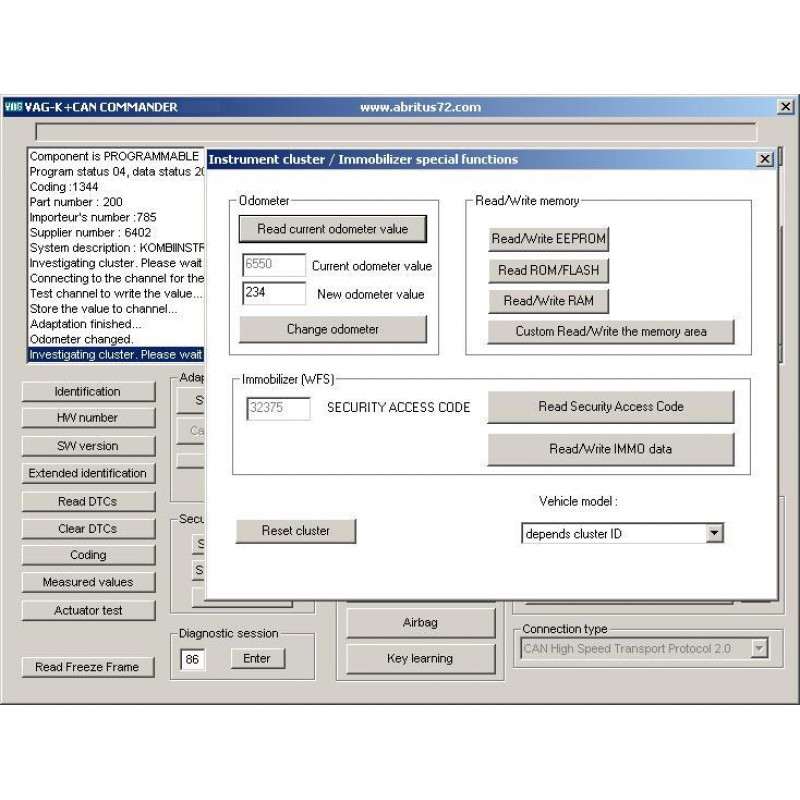Image resolution: width=800 pixels, height=800 pixels.
Task: Click Read current odometer value
Action: tap(334, 228)
